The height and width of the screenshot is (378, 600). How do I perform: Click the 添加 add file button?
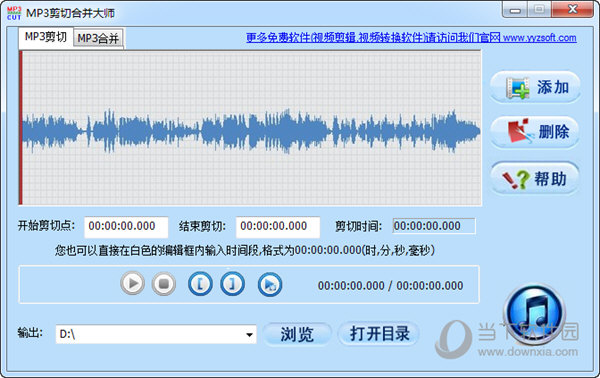point(535,87)
